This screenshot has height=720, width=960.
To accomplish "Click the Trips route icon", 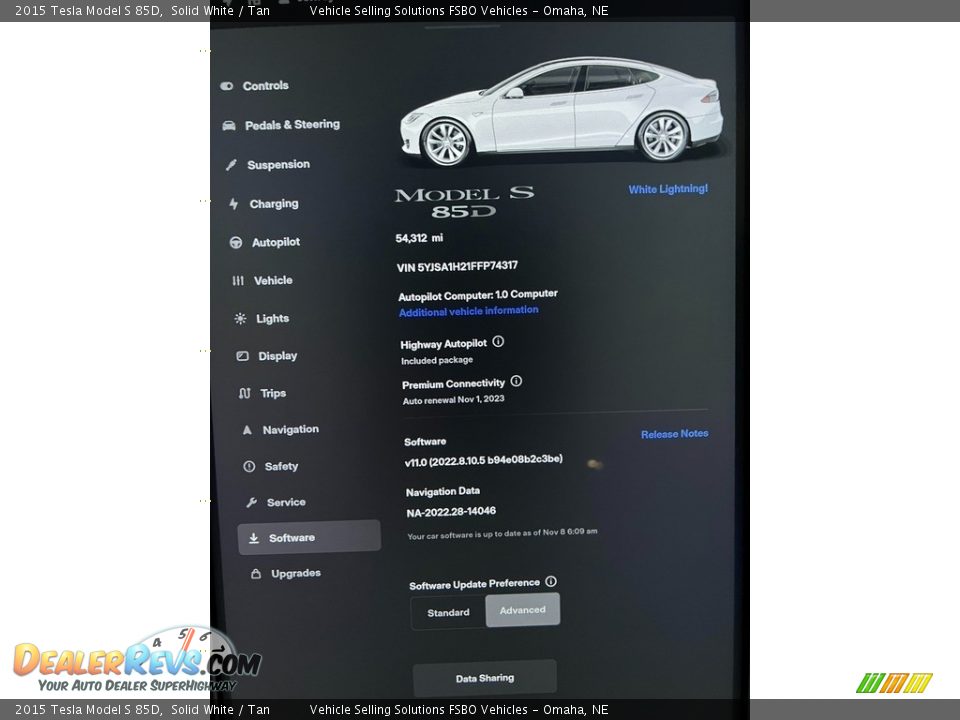I will (245, 393).
